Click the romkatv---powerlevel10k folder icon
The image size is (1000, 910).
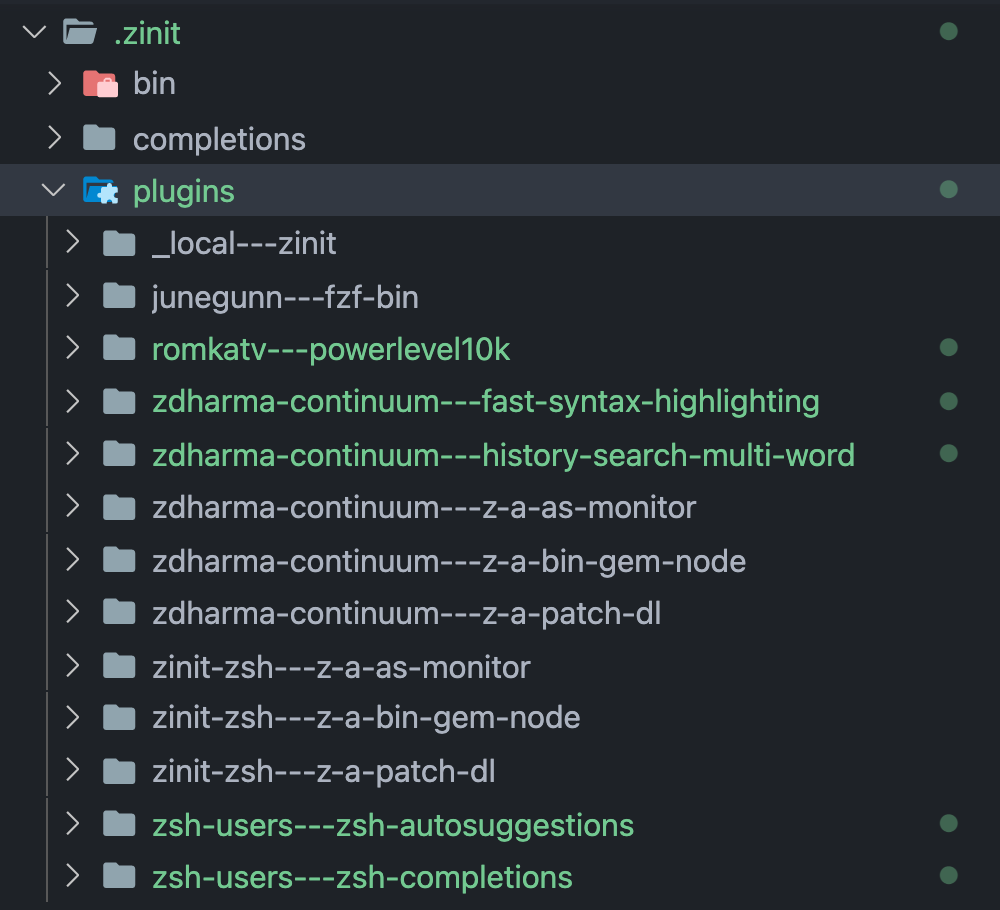(119, 348)
